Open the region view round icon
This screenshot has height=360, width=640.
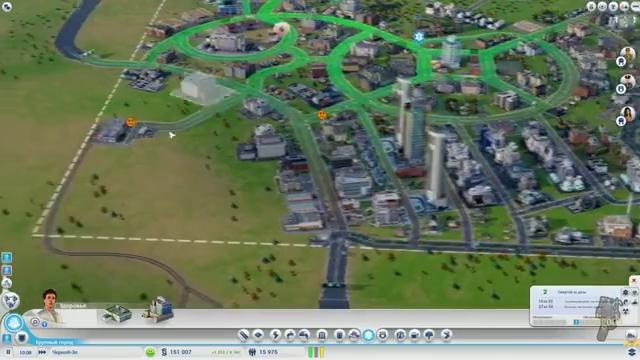[x=11, y=300]
